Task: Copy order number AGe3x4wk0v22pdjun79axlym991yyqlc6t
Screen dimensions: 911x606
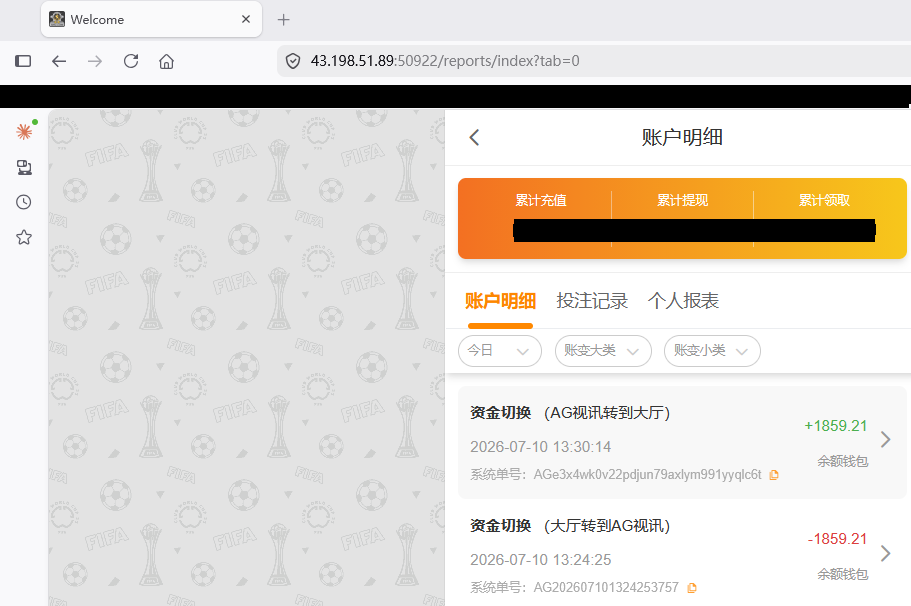Action: 774,475
